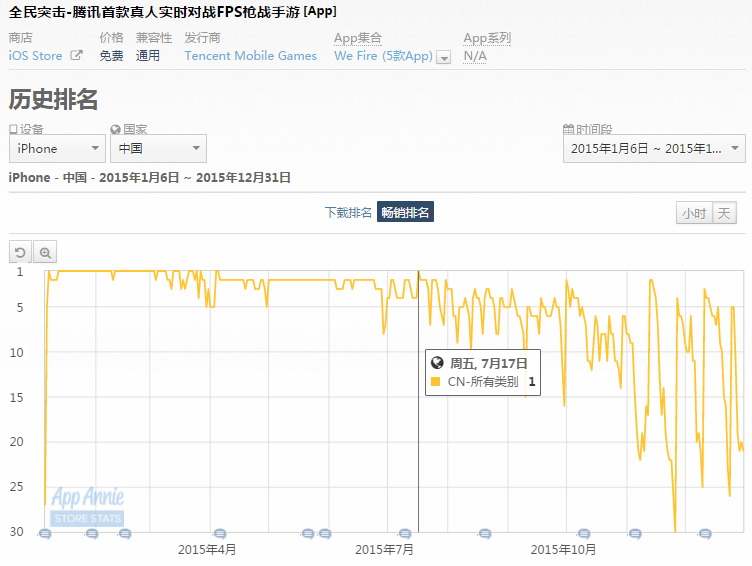Click the App集合 label
This screenshot has height=566, width=752.
click(358, 38)
